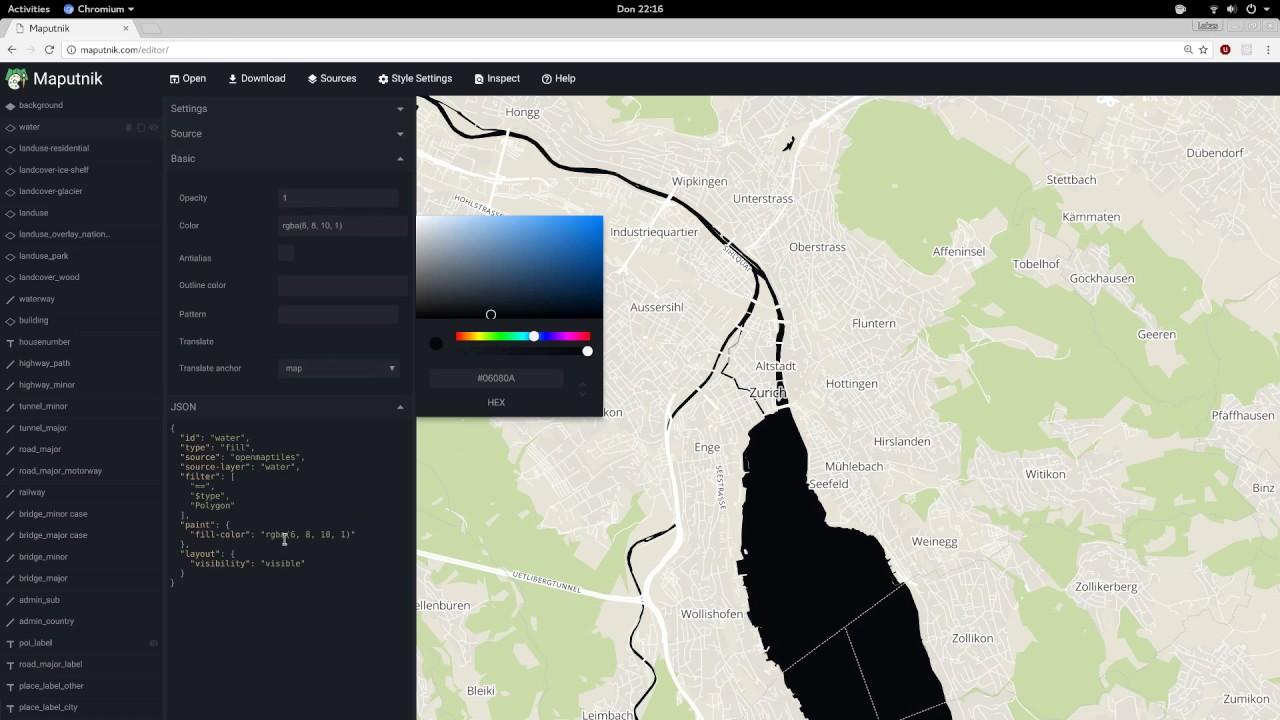Click the Wi-Fi network icon in top bar

1214,9
